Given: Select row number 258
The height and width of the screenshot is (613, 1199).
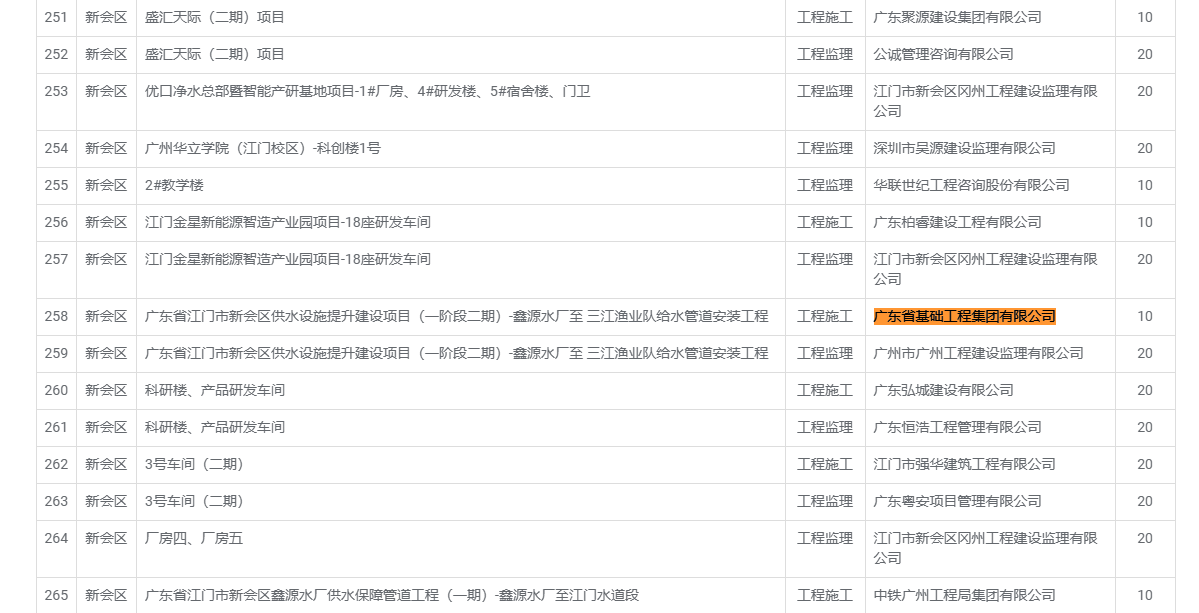Looking at the screenshot, I should tap(56, 316).
